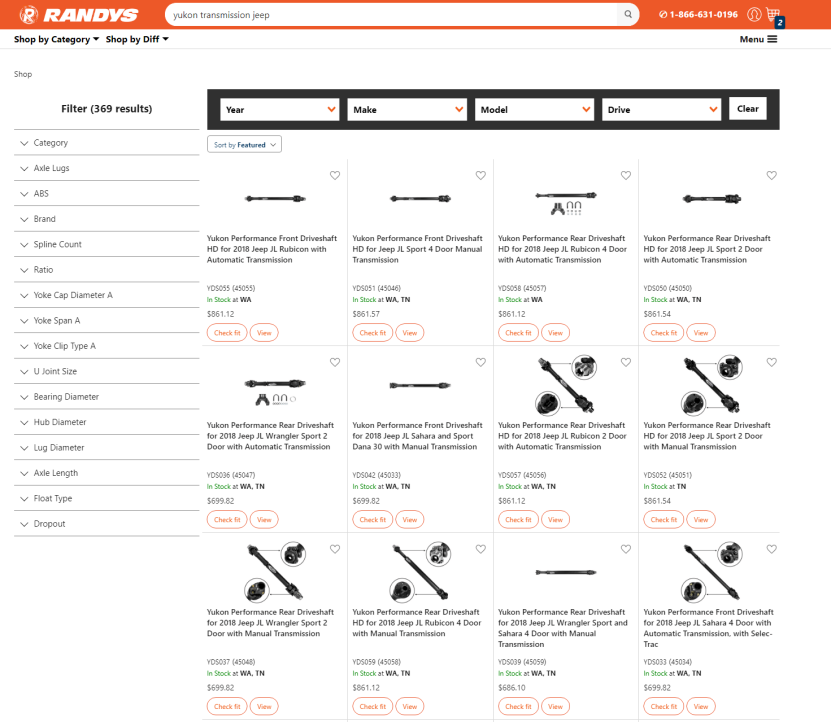This screenshot has height=722, width=831.
Task: Expand the Float Type filter
Action: tap(107, 499)
